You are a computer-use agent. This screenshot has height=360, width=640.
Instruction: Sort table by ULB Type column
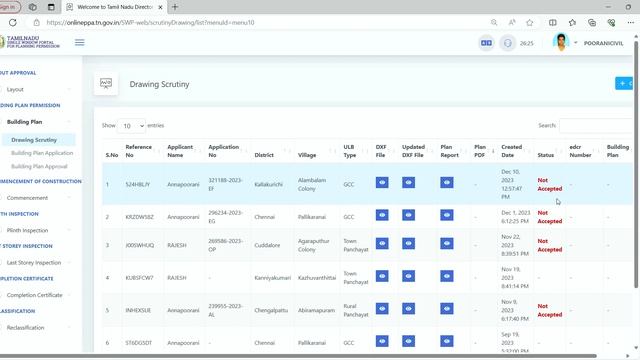click(355, 151)
